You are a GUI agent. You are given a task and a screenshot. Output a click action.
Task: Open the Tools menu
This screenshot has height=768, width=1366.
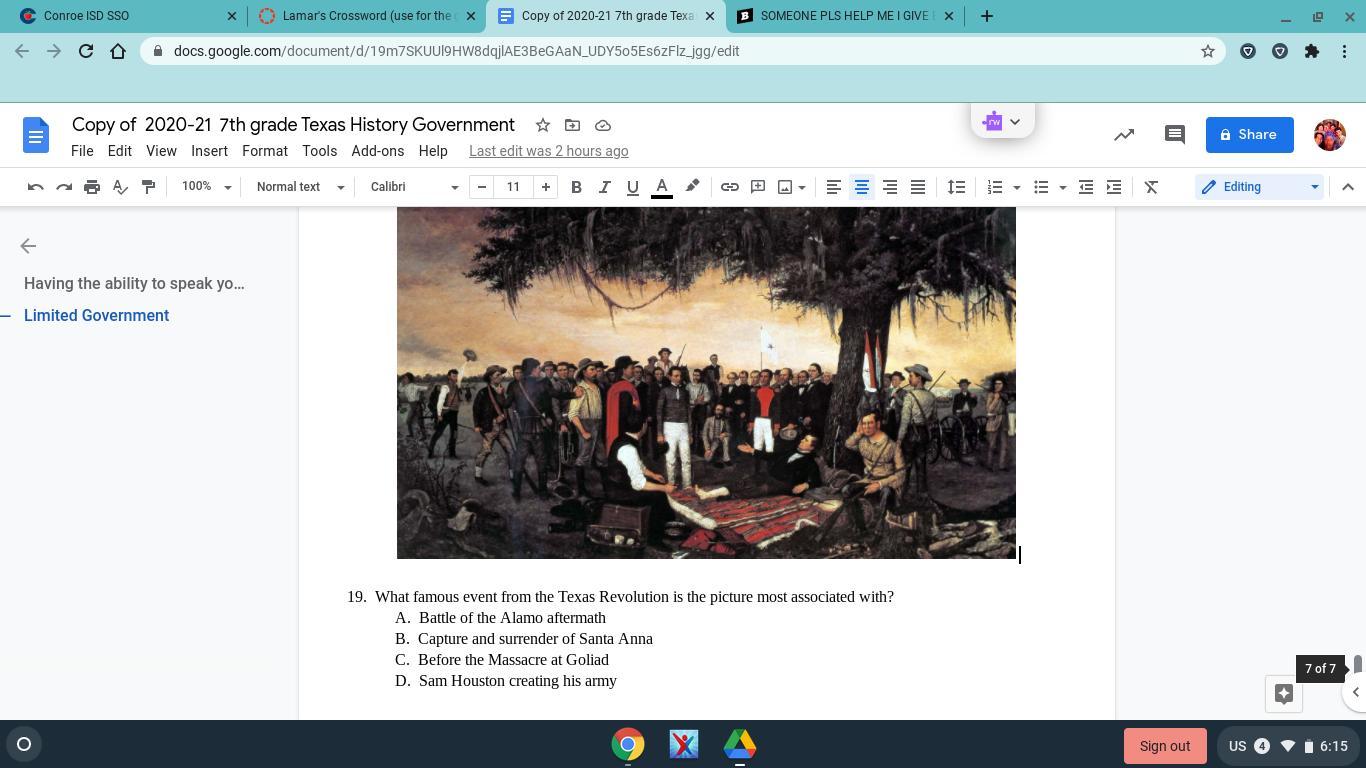[x=320, y=151]
